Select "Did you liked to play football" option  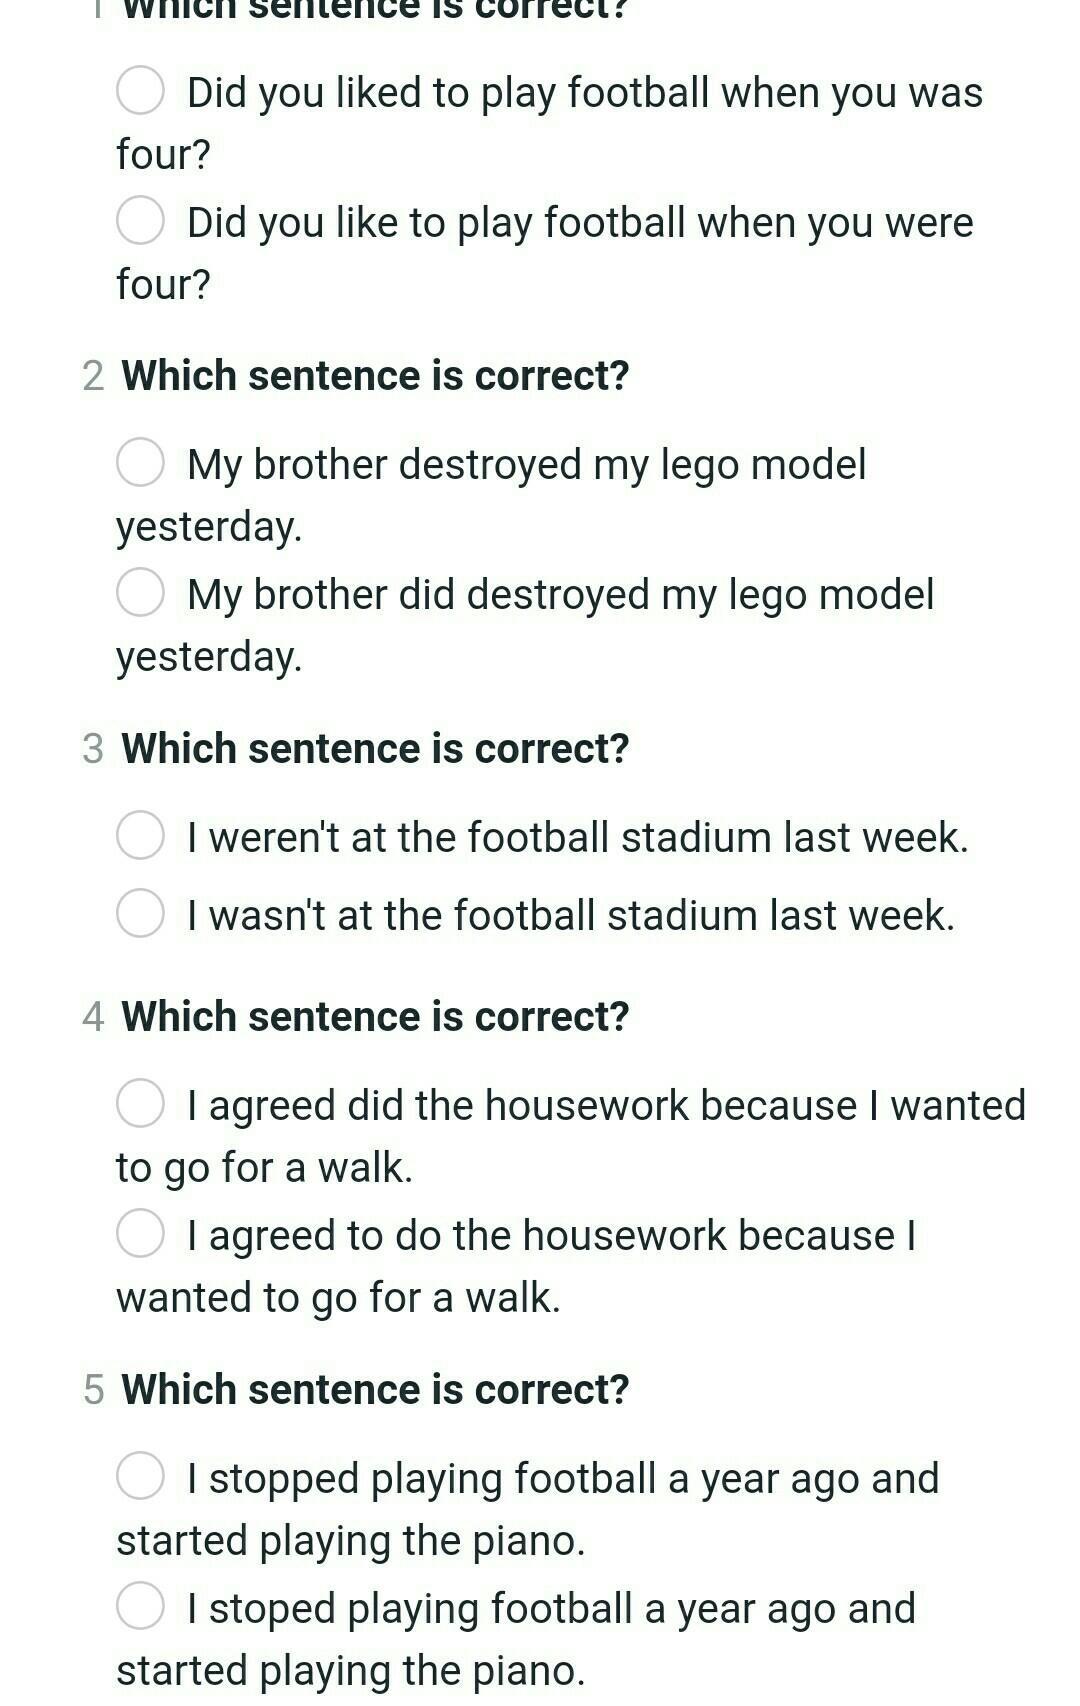(x=140, y=91)
